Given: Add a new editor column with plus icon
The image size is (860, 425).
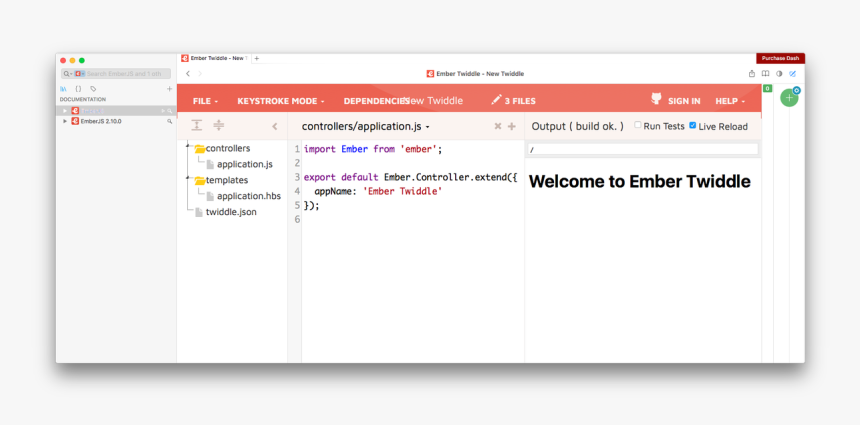Looking at the screenshot, I should (512, 127).
